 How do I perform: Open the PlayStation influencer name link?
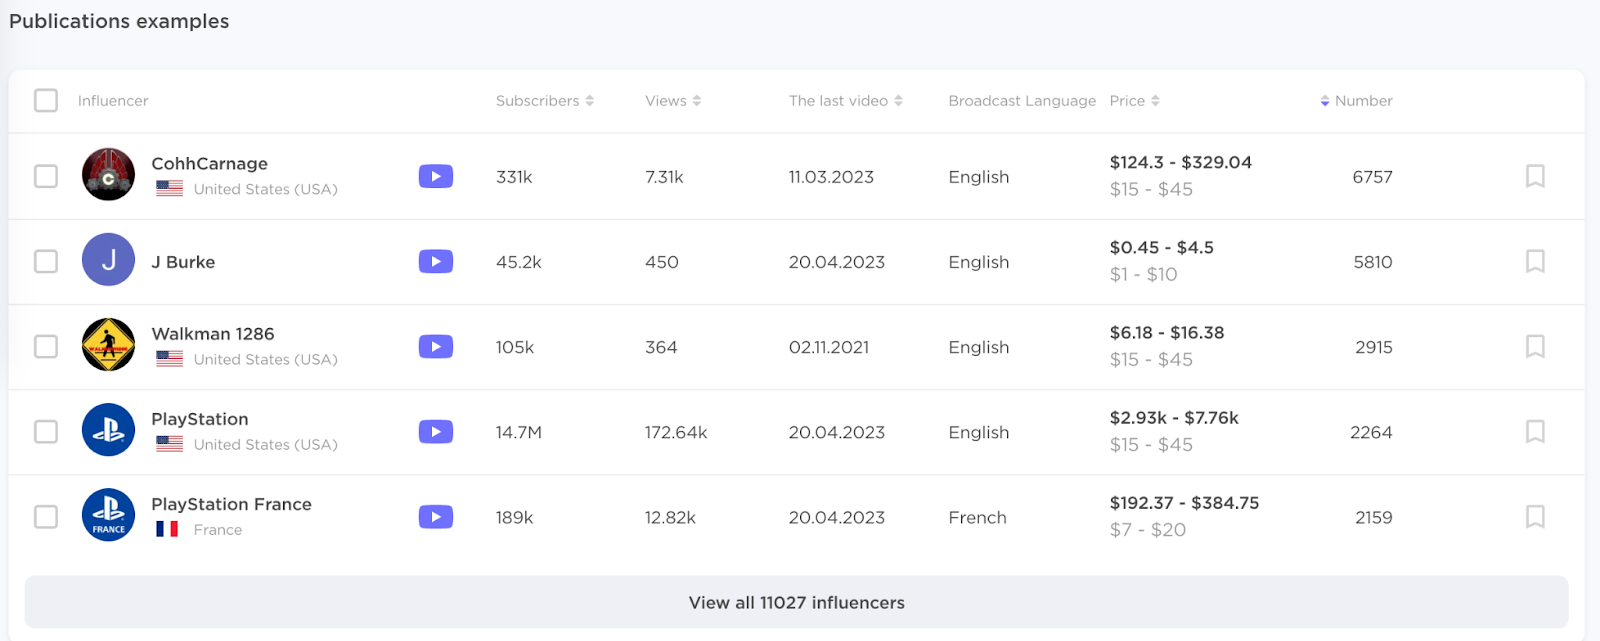pyautogui.click(x=200, y=419)
